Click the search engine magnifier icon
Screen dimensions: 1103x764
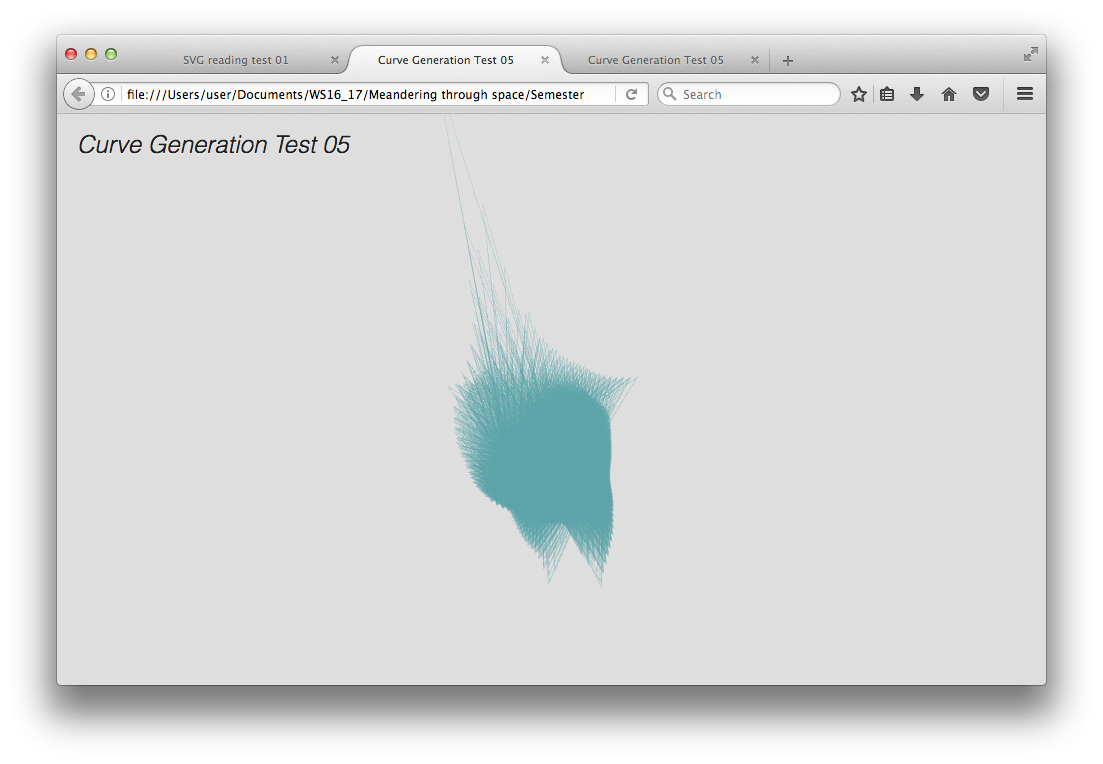pyautogui.click(x=670, y=94)
